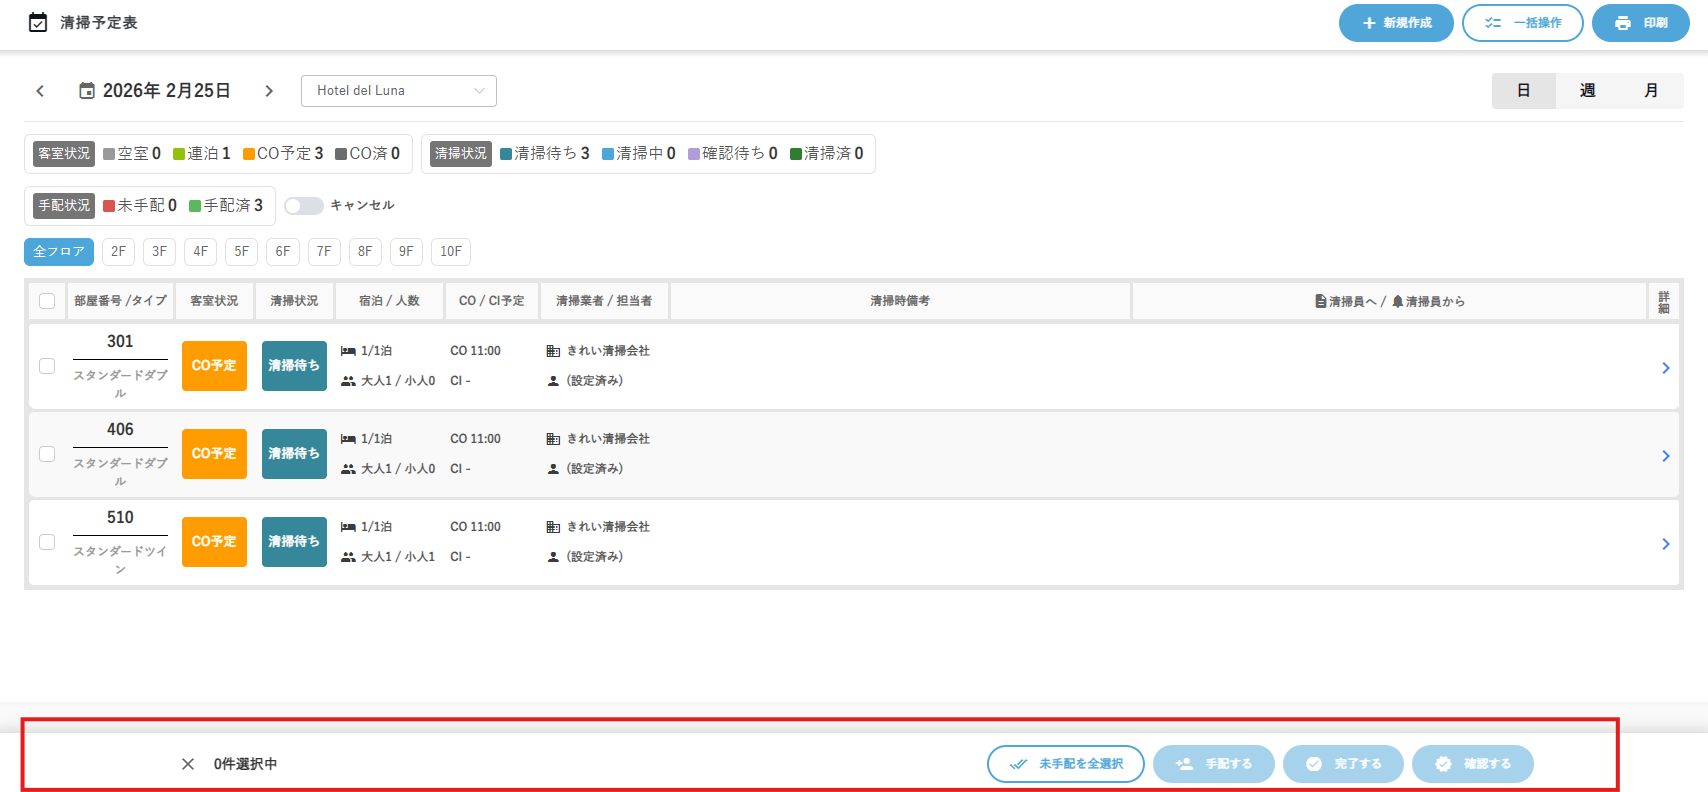Advance to next day with right arrow
The image size is (1708, 792).
tap(269, 91)
